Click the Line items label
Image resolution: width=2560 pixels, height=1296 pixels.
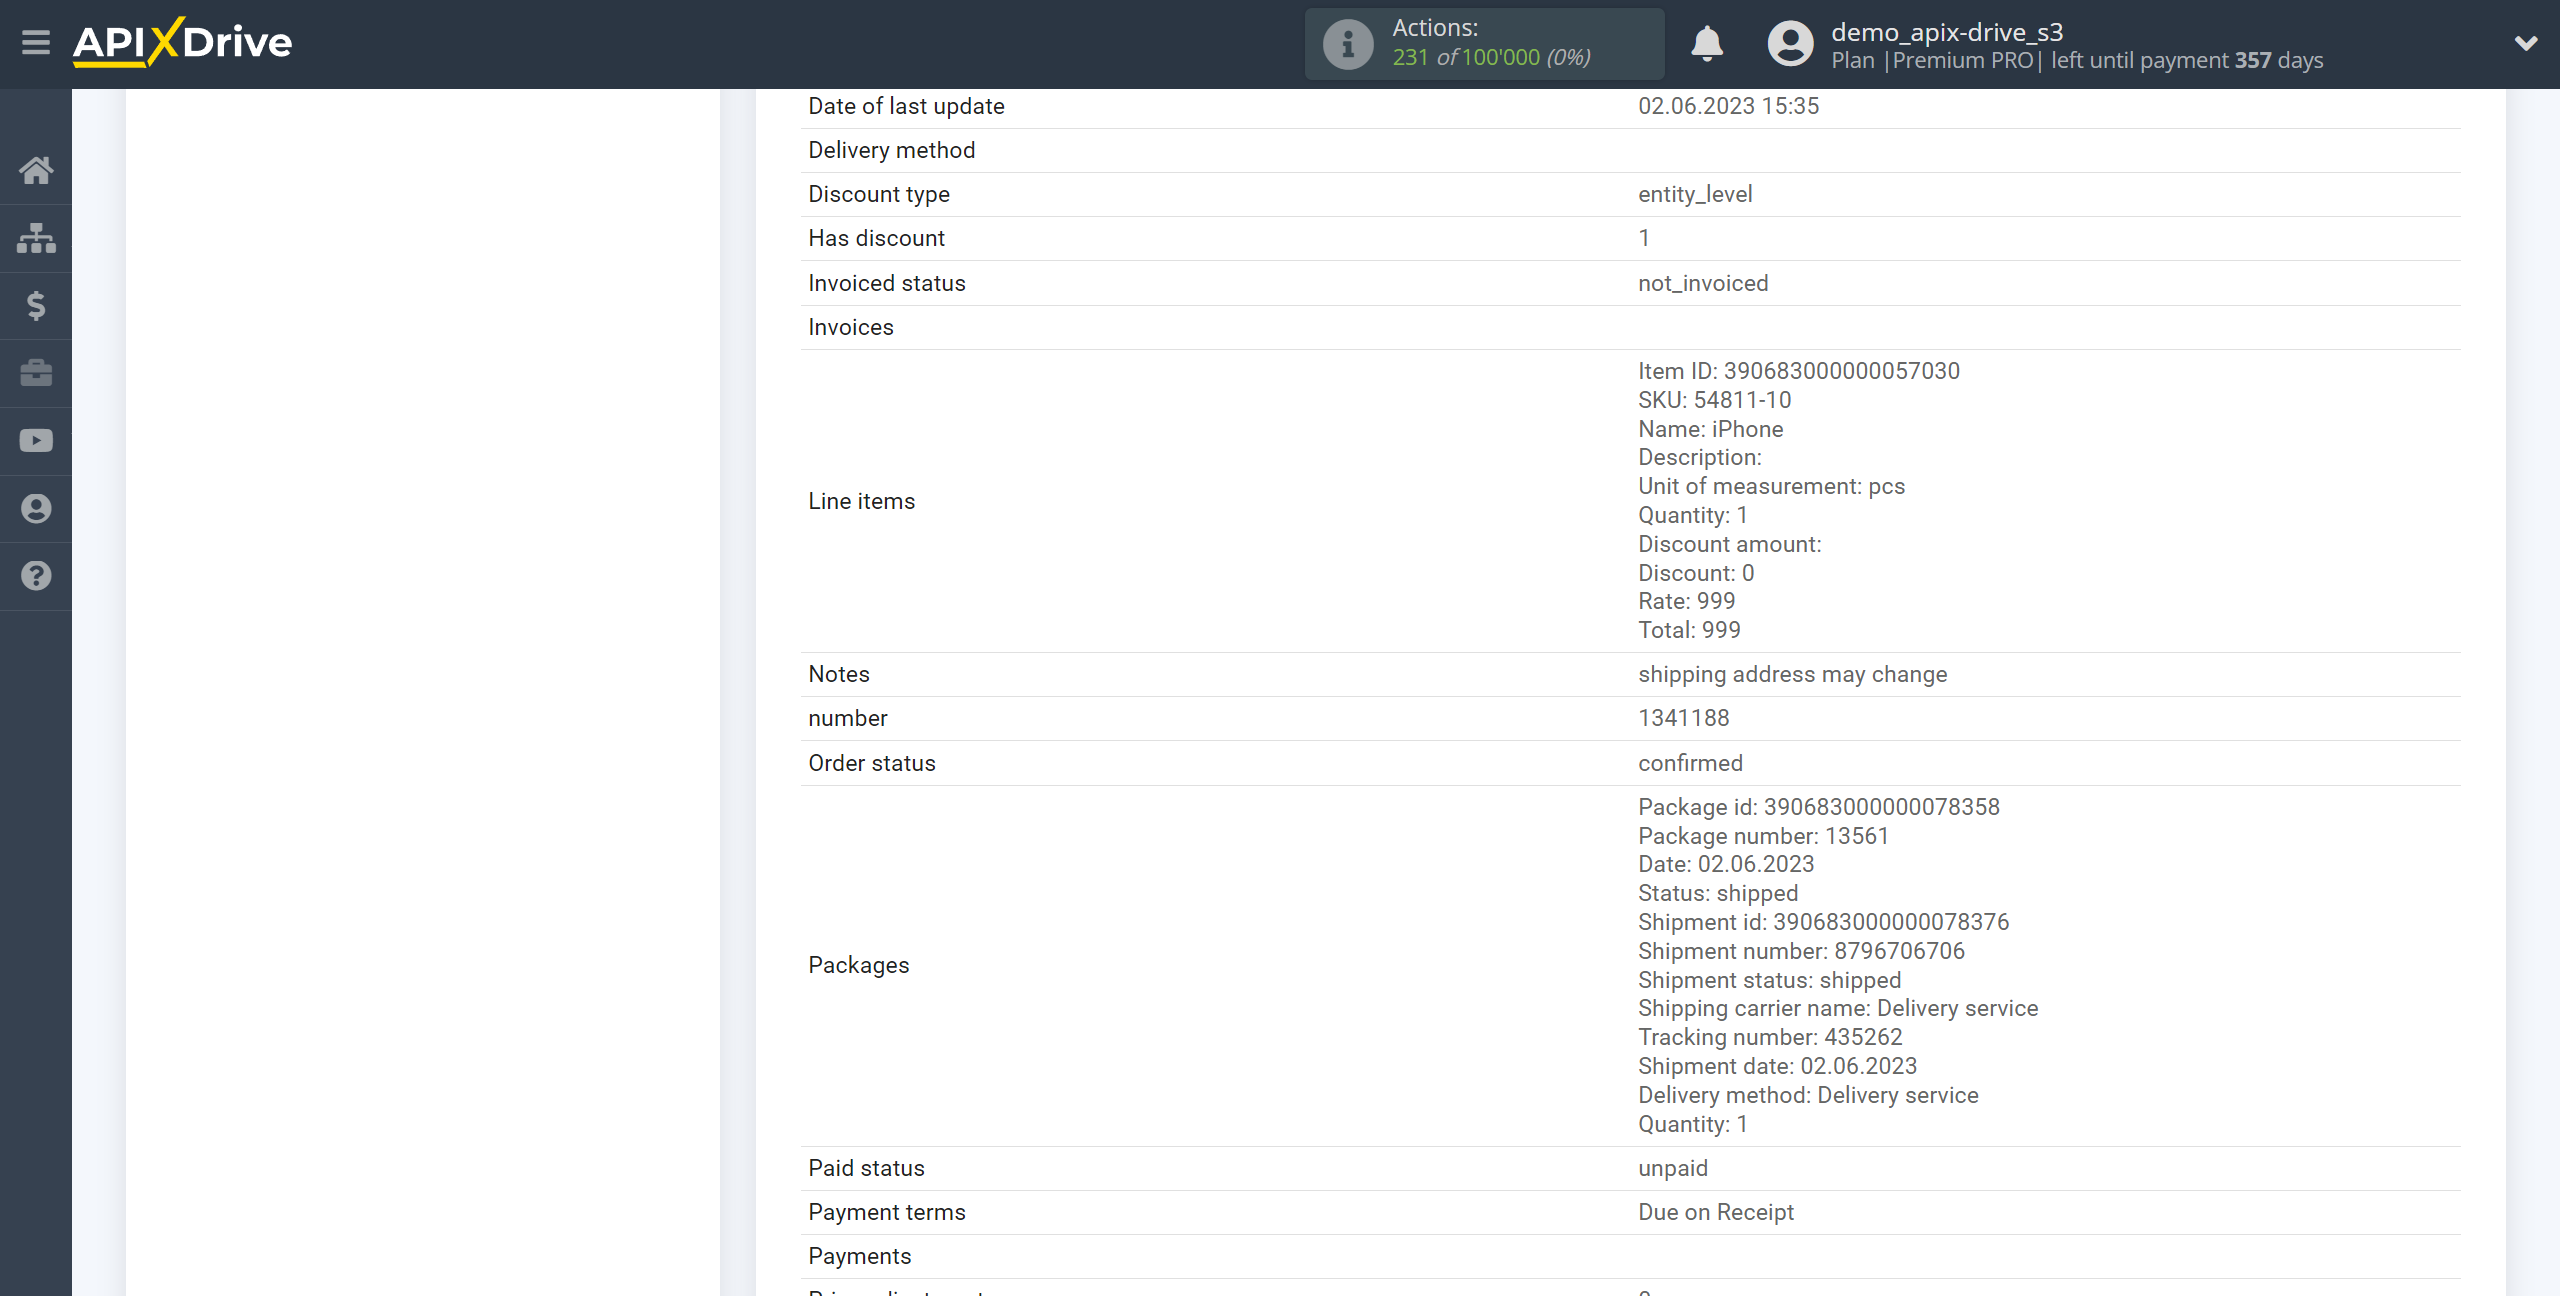861,502
